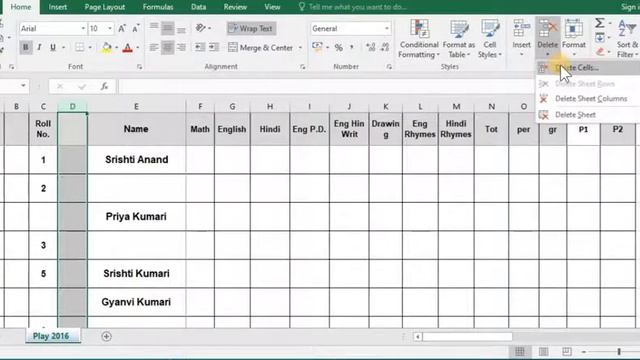Select the Play 2016 sheet tab
The image size is (640, 360).
point(51,336)
